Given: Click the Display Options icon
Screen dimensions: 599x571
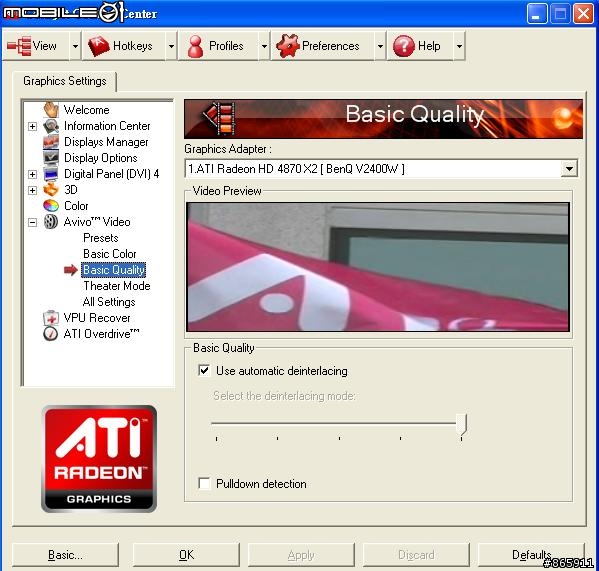Looking at the screenshot, I should pyautogui.click(x=51, y=158).
